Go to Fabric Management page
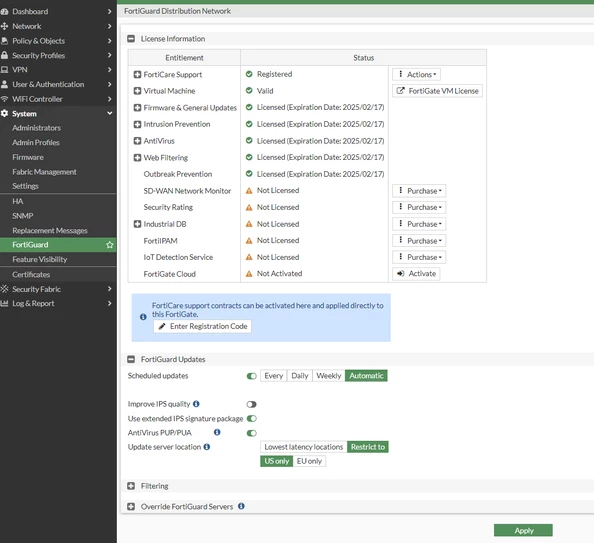The image size is (594, 543). tap(44, 172)
